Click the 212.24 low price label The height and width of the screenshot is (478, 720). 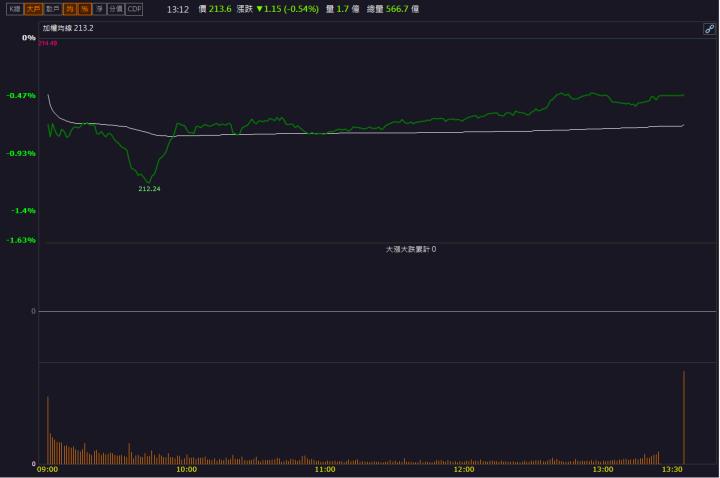[x=149, y=189]
